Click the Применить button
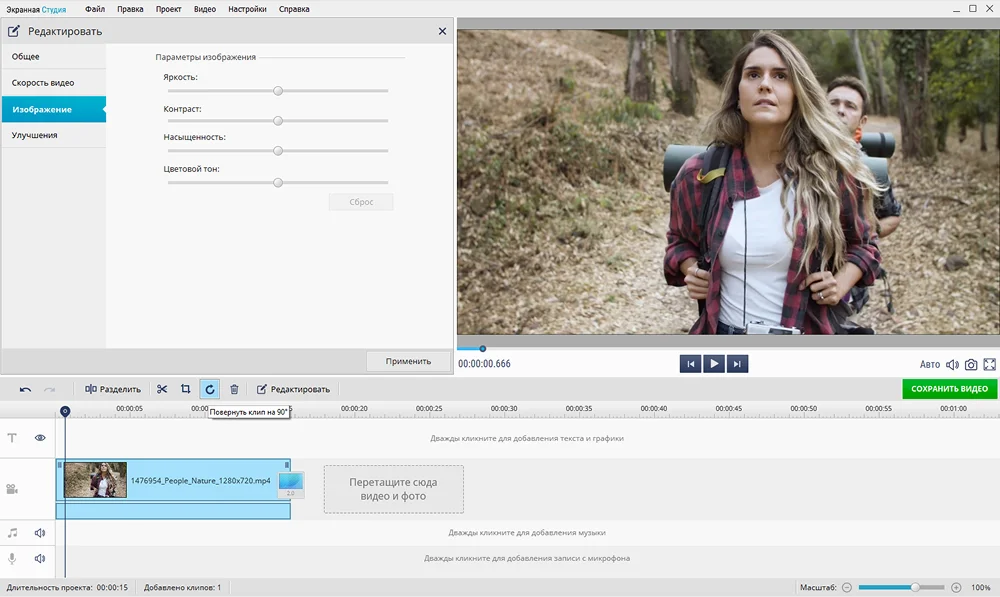The height and width of the screenshot is (597, 1000). 407,361
